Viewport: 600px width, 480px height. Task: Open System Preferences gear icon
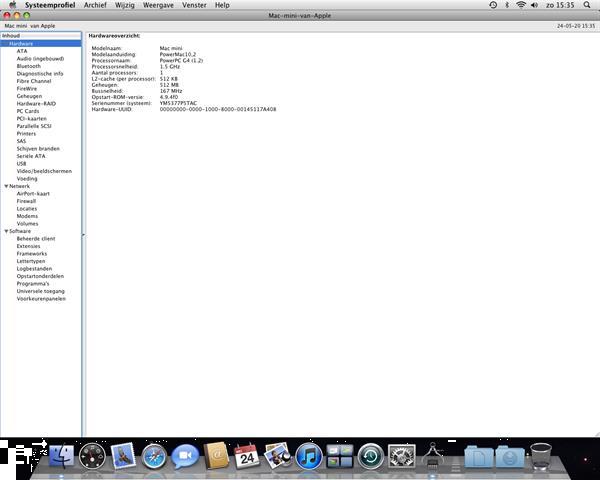401,456
